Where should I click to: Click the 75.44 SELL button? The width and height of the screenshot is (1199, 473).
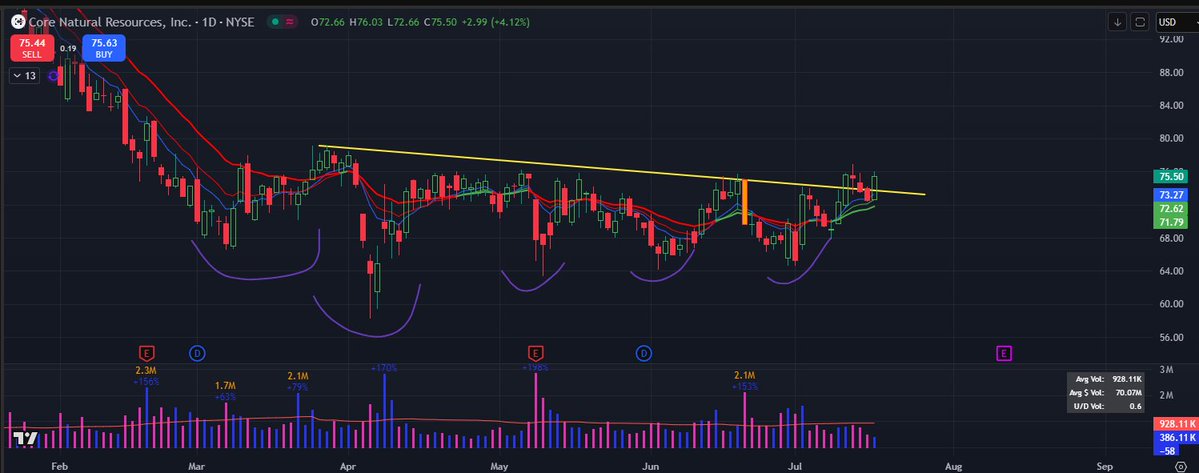(32, 48)
